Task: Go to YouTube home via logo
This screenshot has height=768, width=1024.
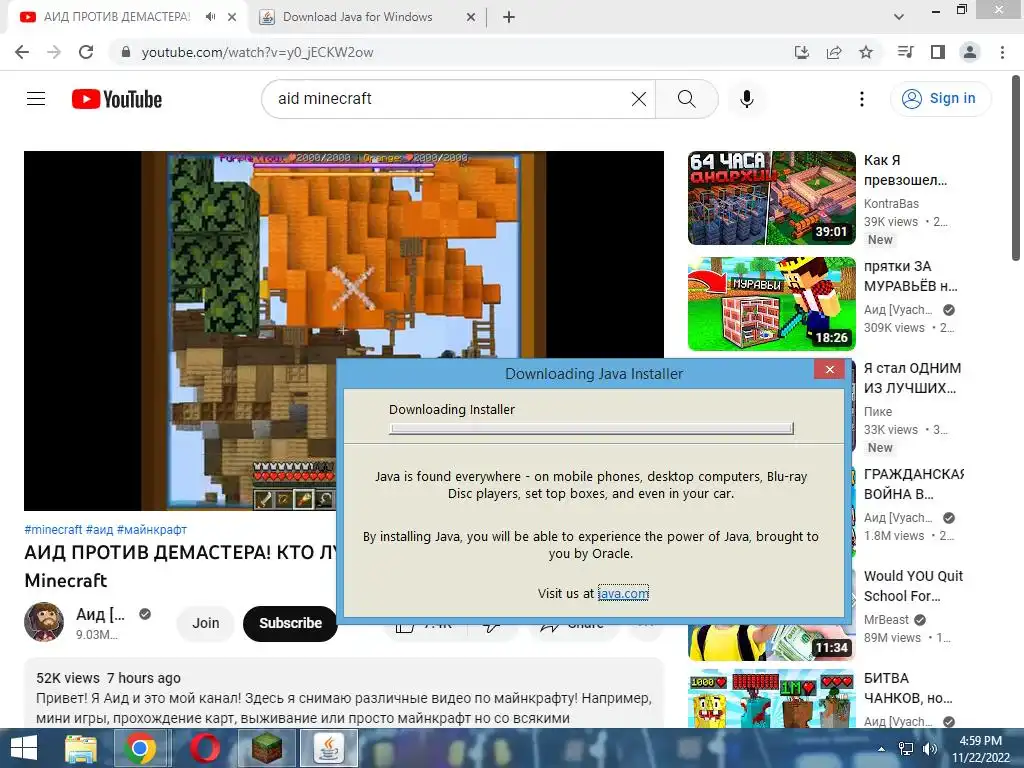Action: (117, 99)
